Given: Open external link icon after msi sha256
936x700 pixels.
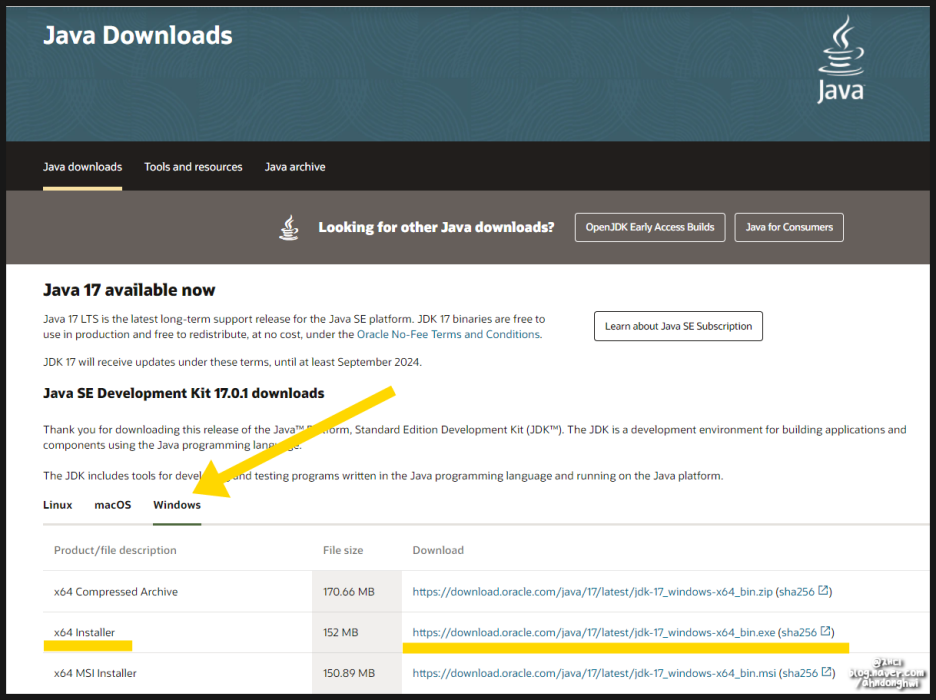Looking at the screenshot, I should (x=827, y=672).
